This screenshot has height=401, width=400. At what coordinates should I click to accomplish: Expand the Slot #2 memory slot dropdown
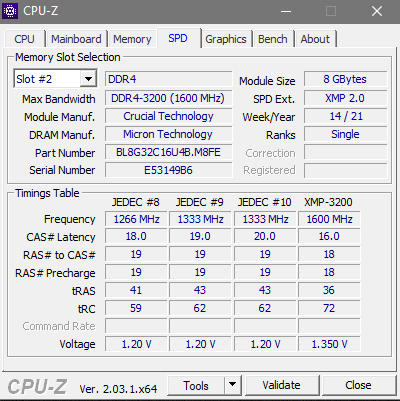[x=88, y=79]
